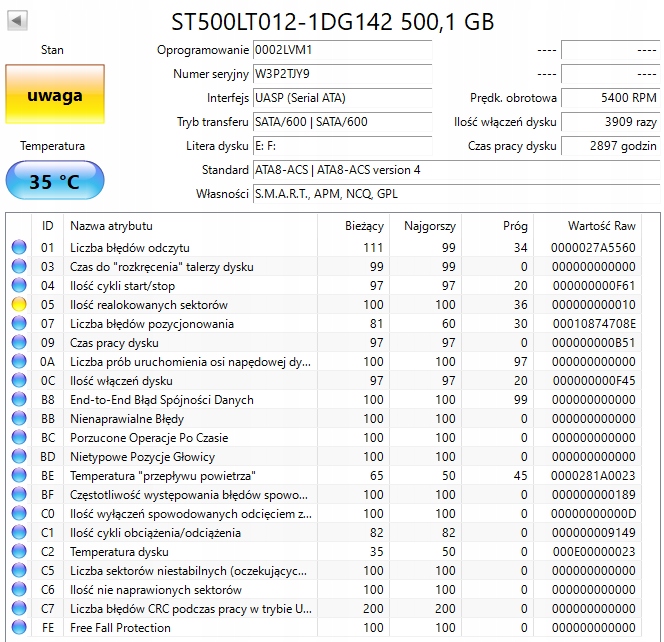Viewport: 664px width, 642px height.
Task: Click the yellow status orb for attribute 05
Action: (x=19, y=305)
